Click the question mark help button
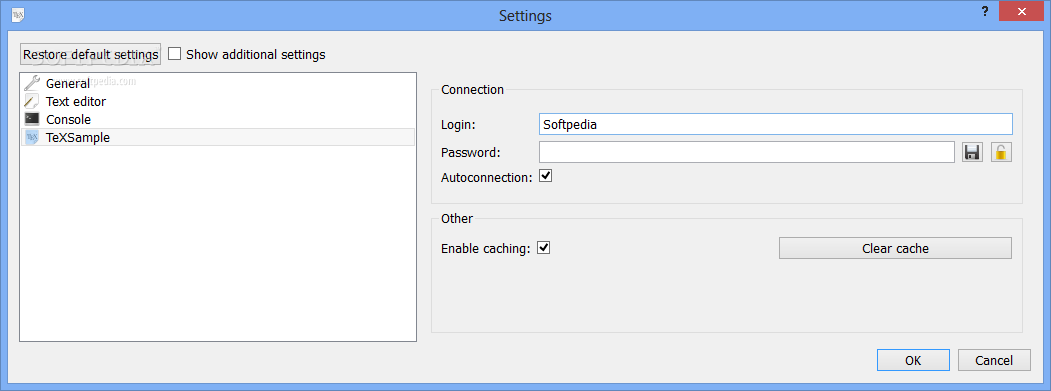The width and height of the screenshot is (1051, 391). 985,11
